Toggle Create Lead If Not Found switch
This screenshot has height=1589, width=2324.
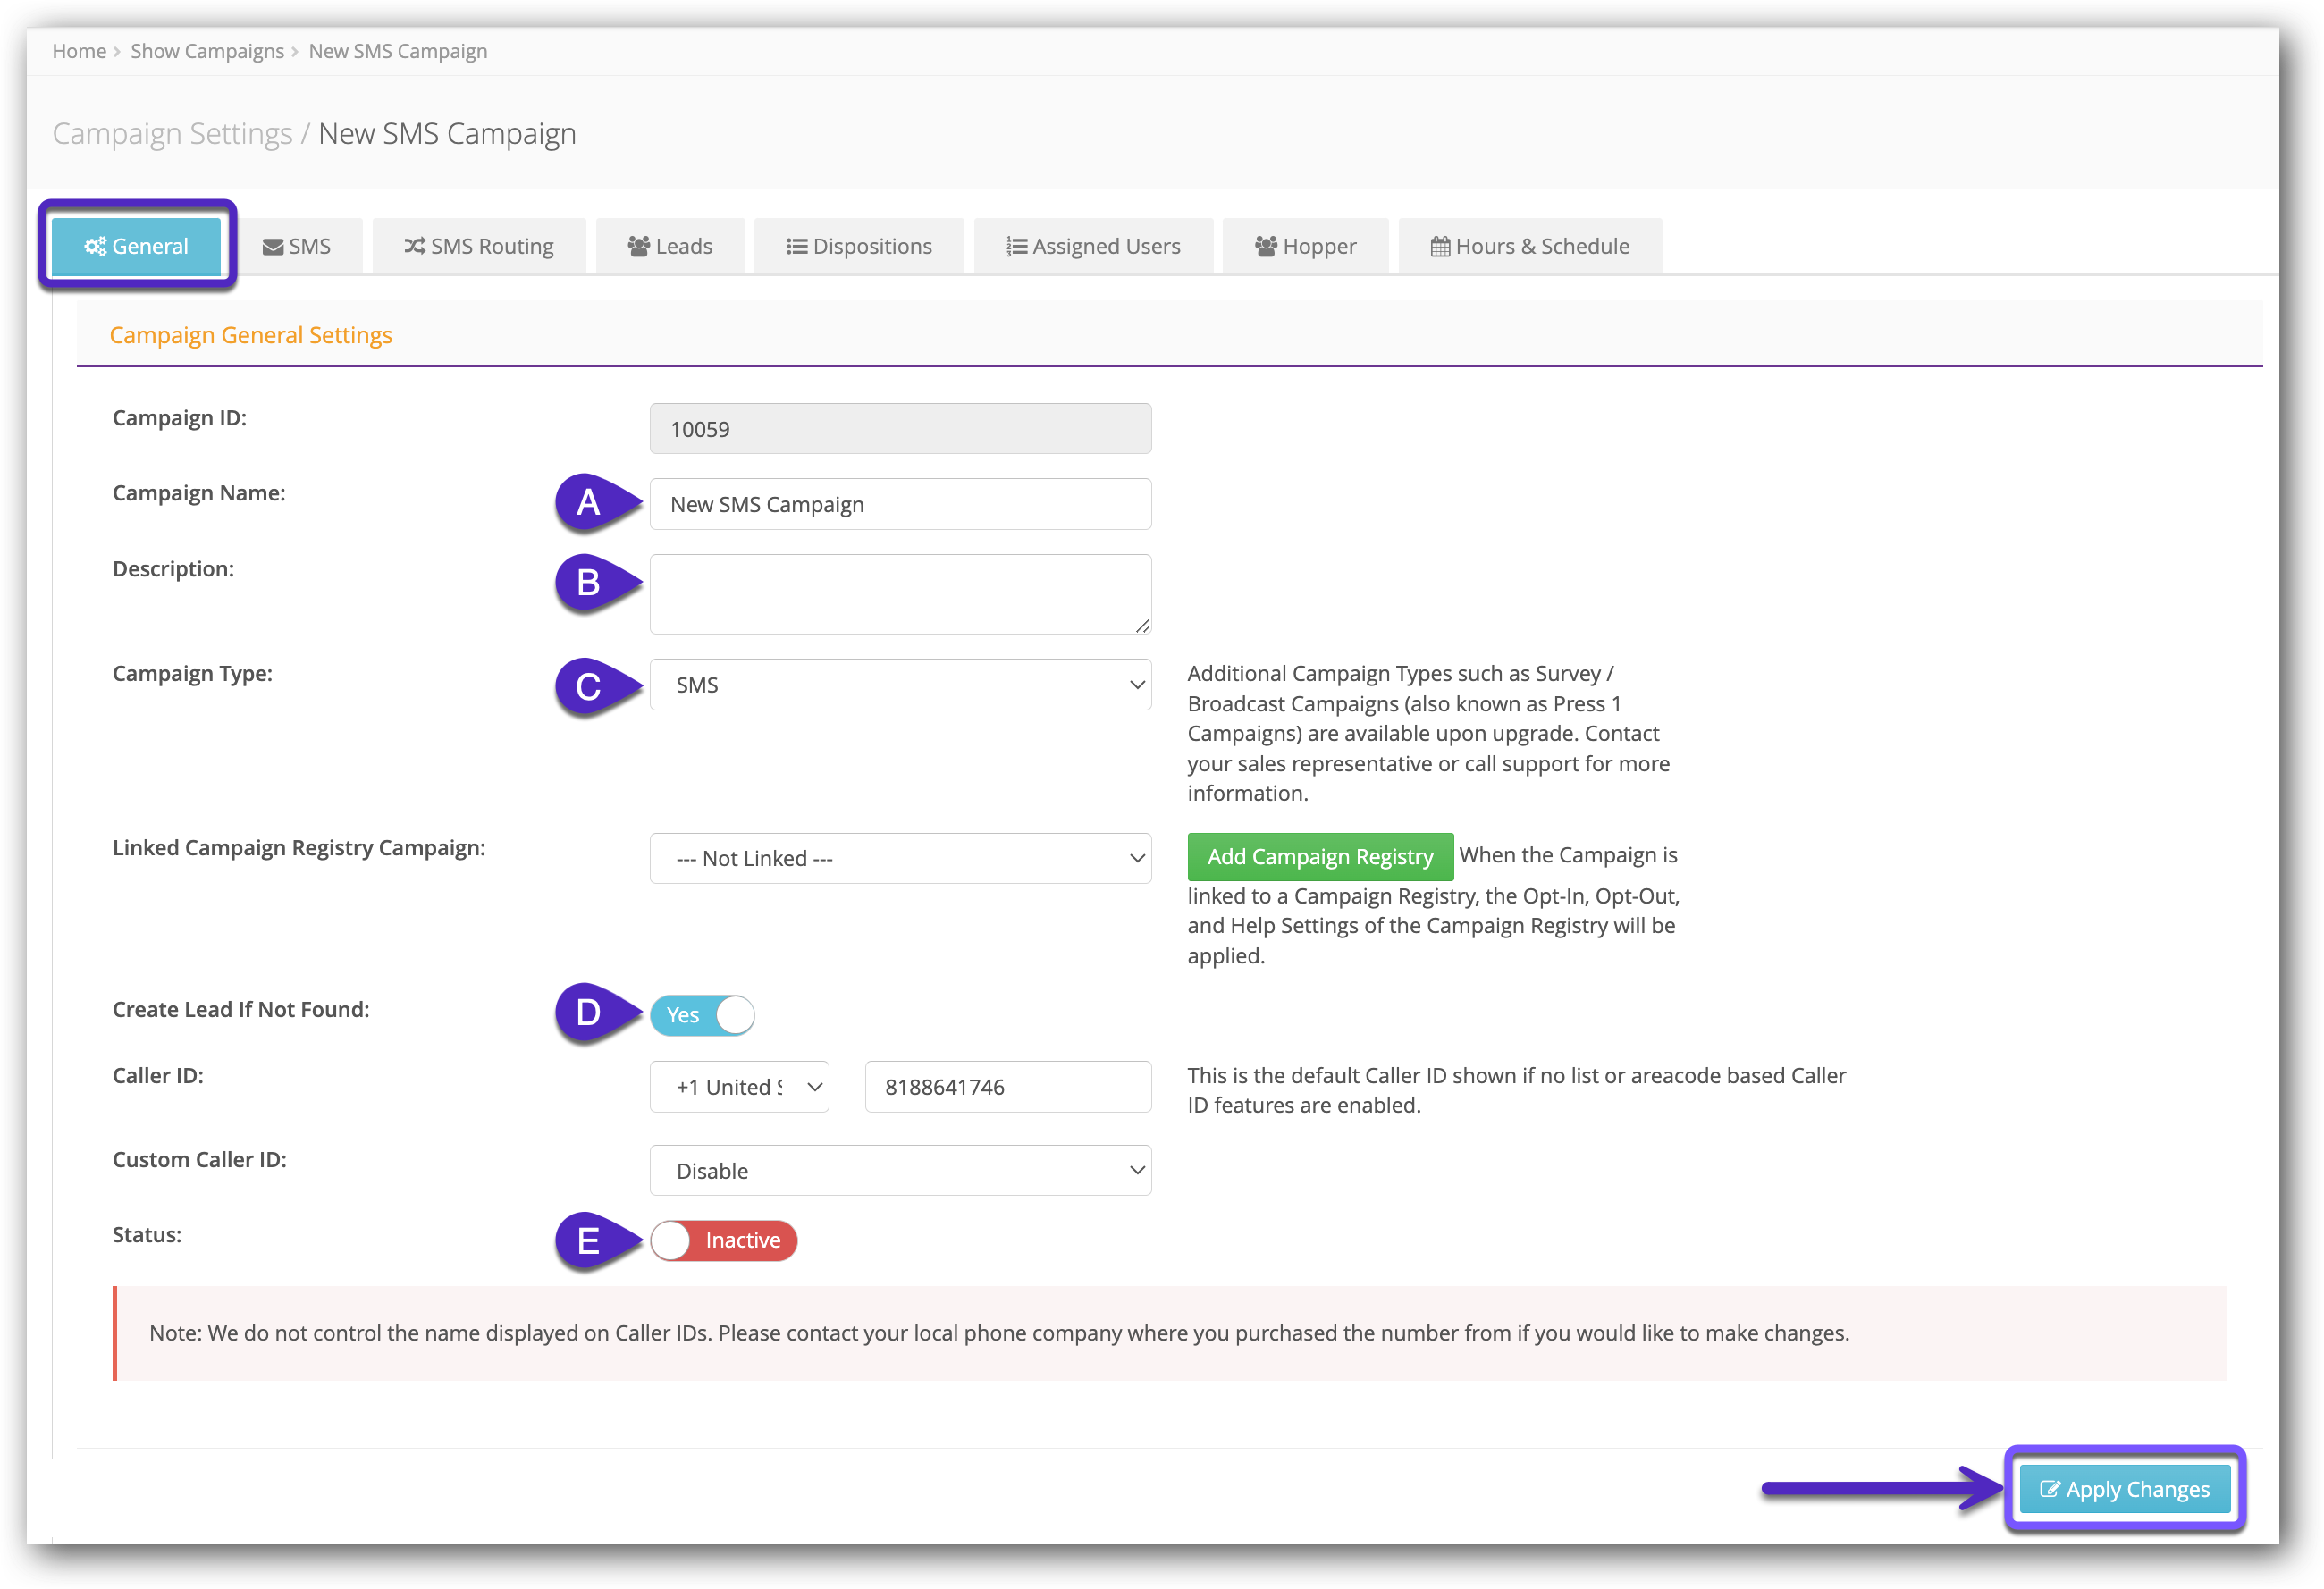pos(702,1015)
